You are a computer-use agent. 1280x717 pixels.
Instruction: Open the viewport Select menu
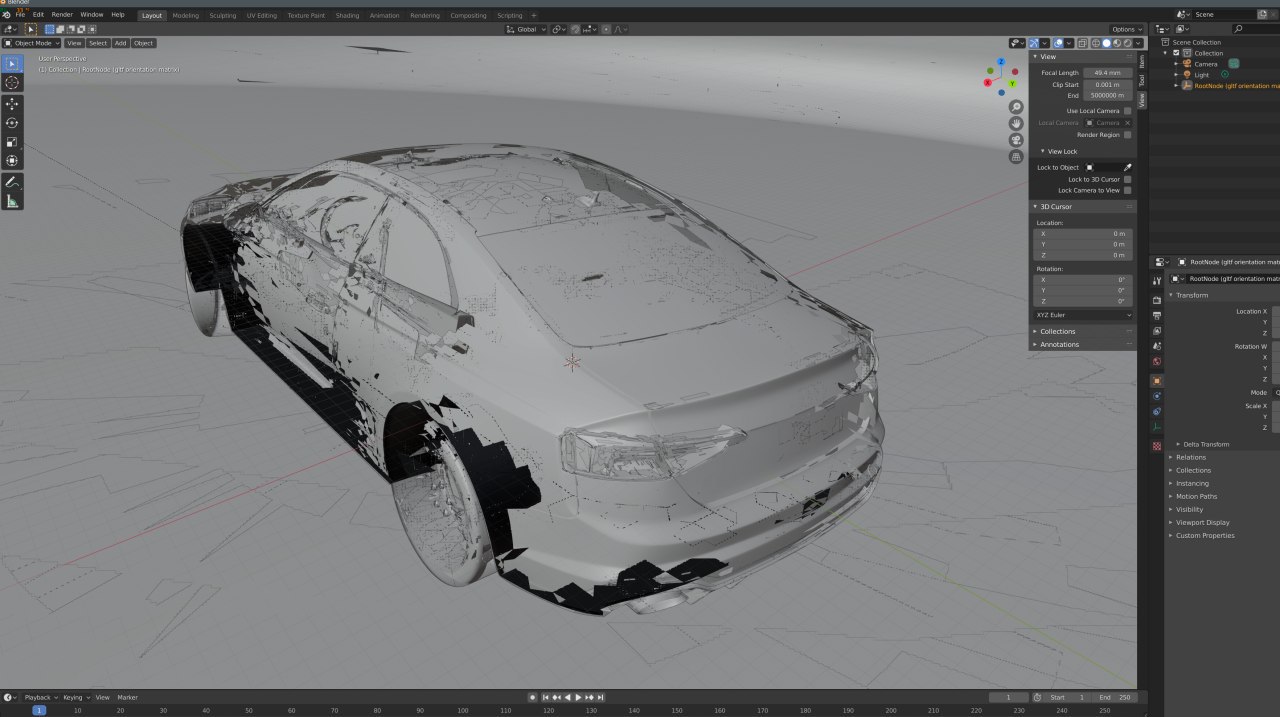pos(97,43)
